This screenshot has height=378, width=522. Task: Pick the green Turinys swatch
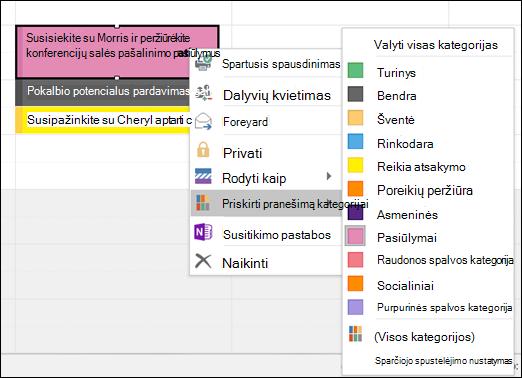click(x=355, y=70)
